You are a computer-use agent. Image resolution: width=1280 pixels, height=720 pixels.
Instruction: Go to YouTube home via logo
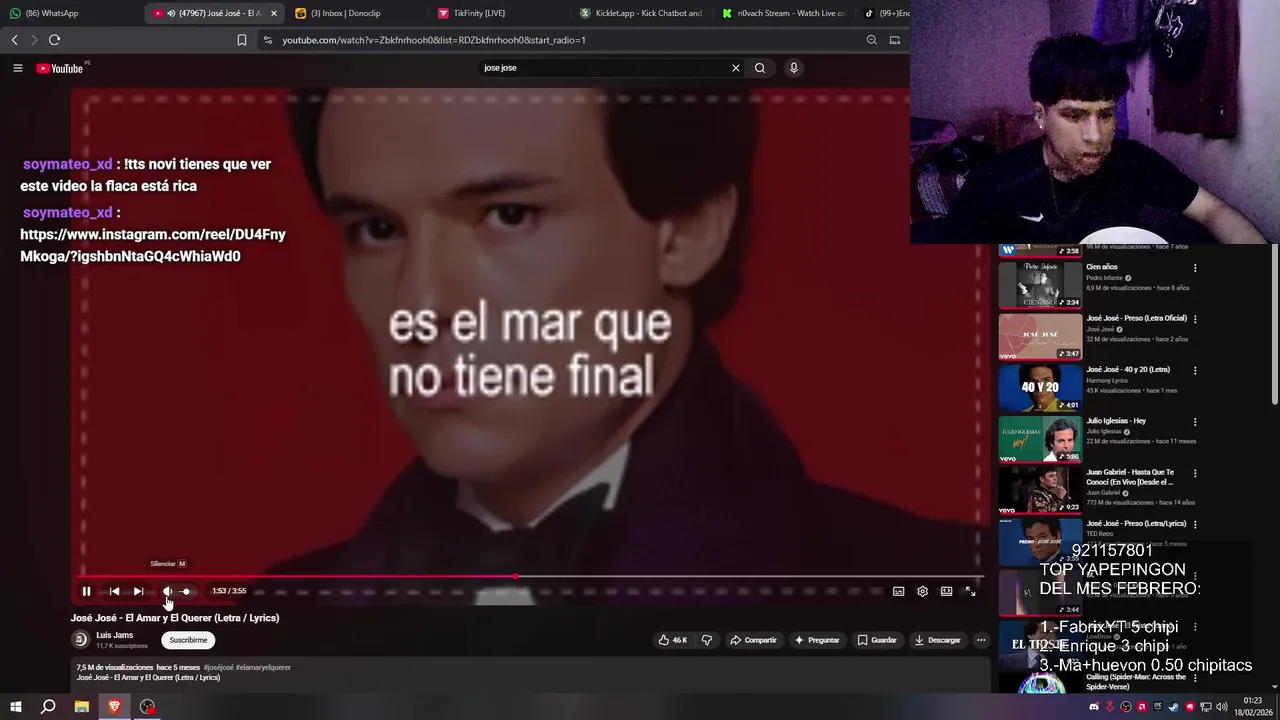tap(61, 68)
